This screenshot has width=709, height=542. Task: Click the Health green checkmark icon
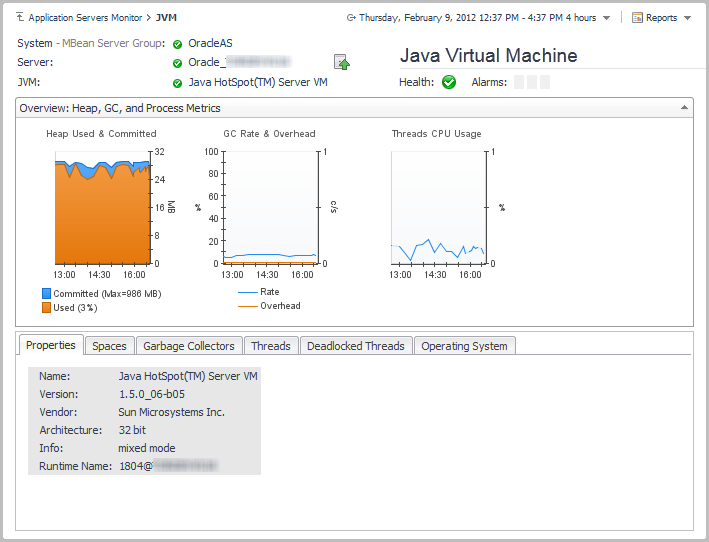pyautogui.click(x=449, y=83)
